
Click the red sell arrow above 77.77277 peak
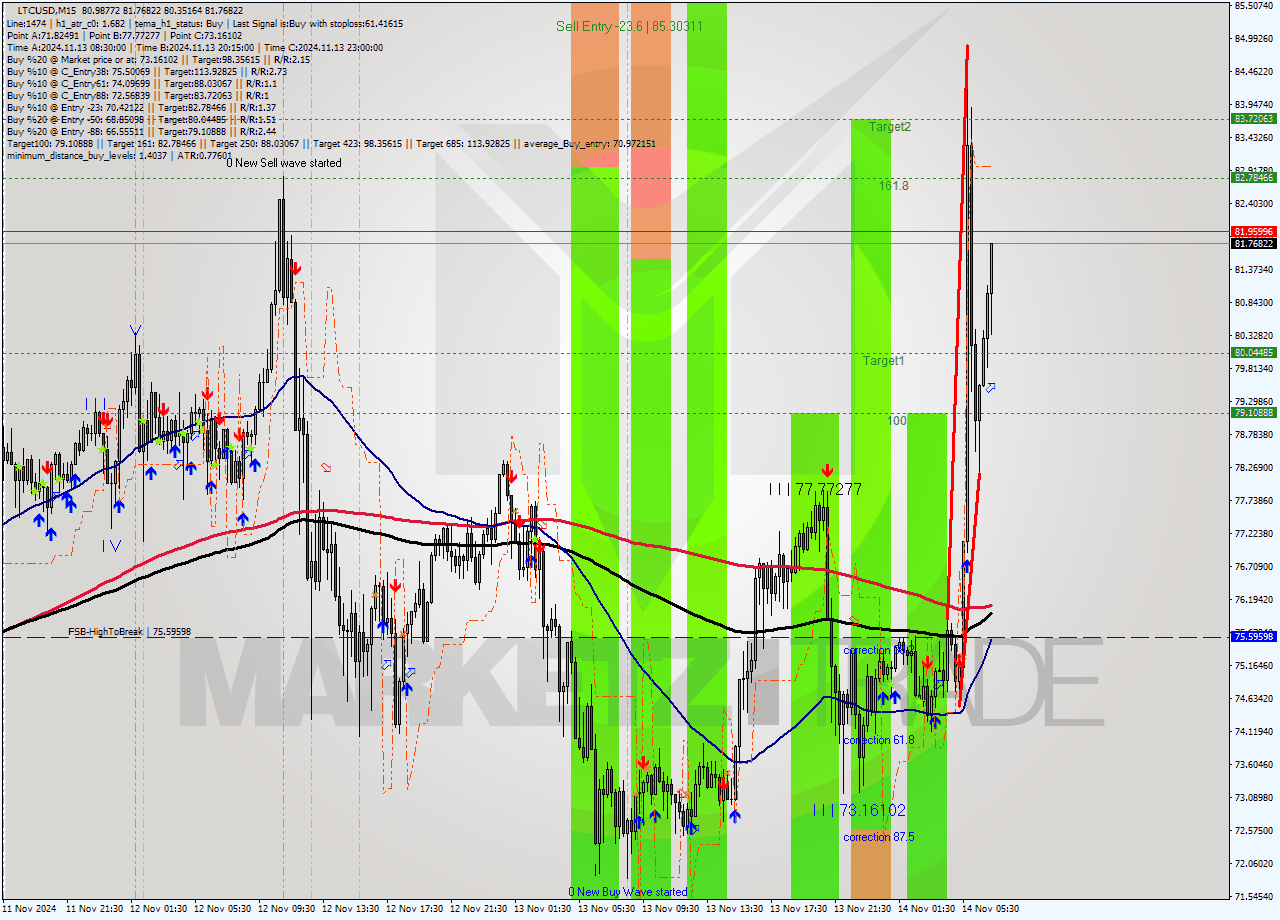828,470
